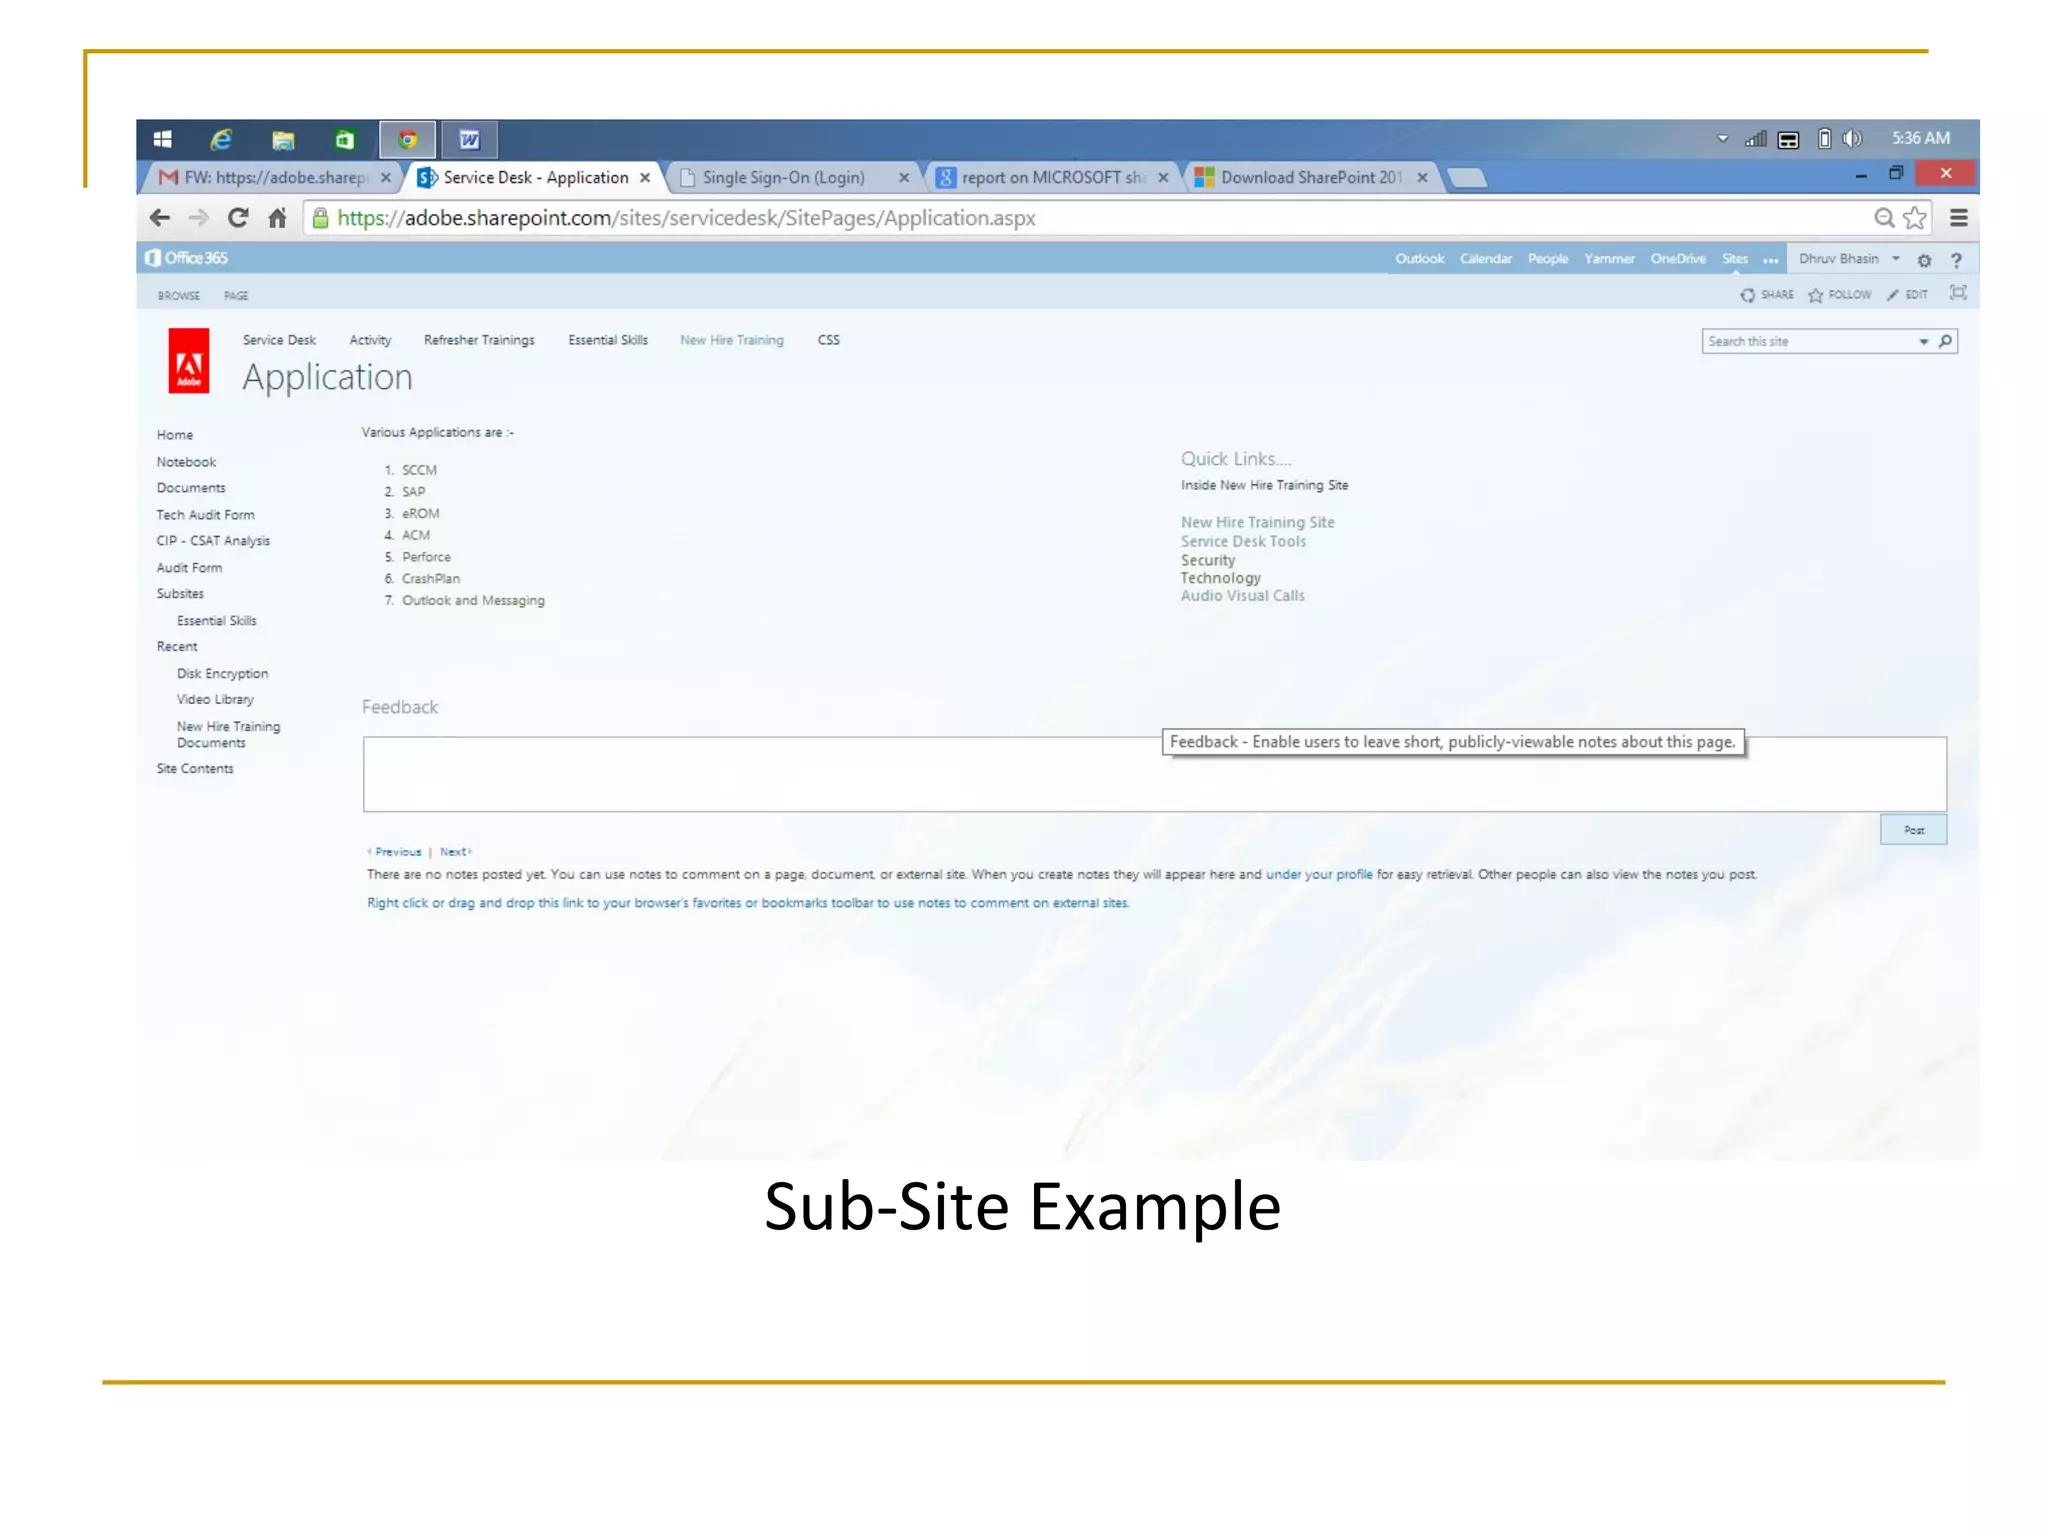Click the Office 365 logo

[187, 258]
